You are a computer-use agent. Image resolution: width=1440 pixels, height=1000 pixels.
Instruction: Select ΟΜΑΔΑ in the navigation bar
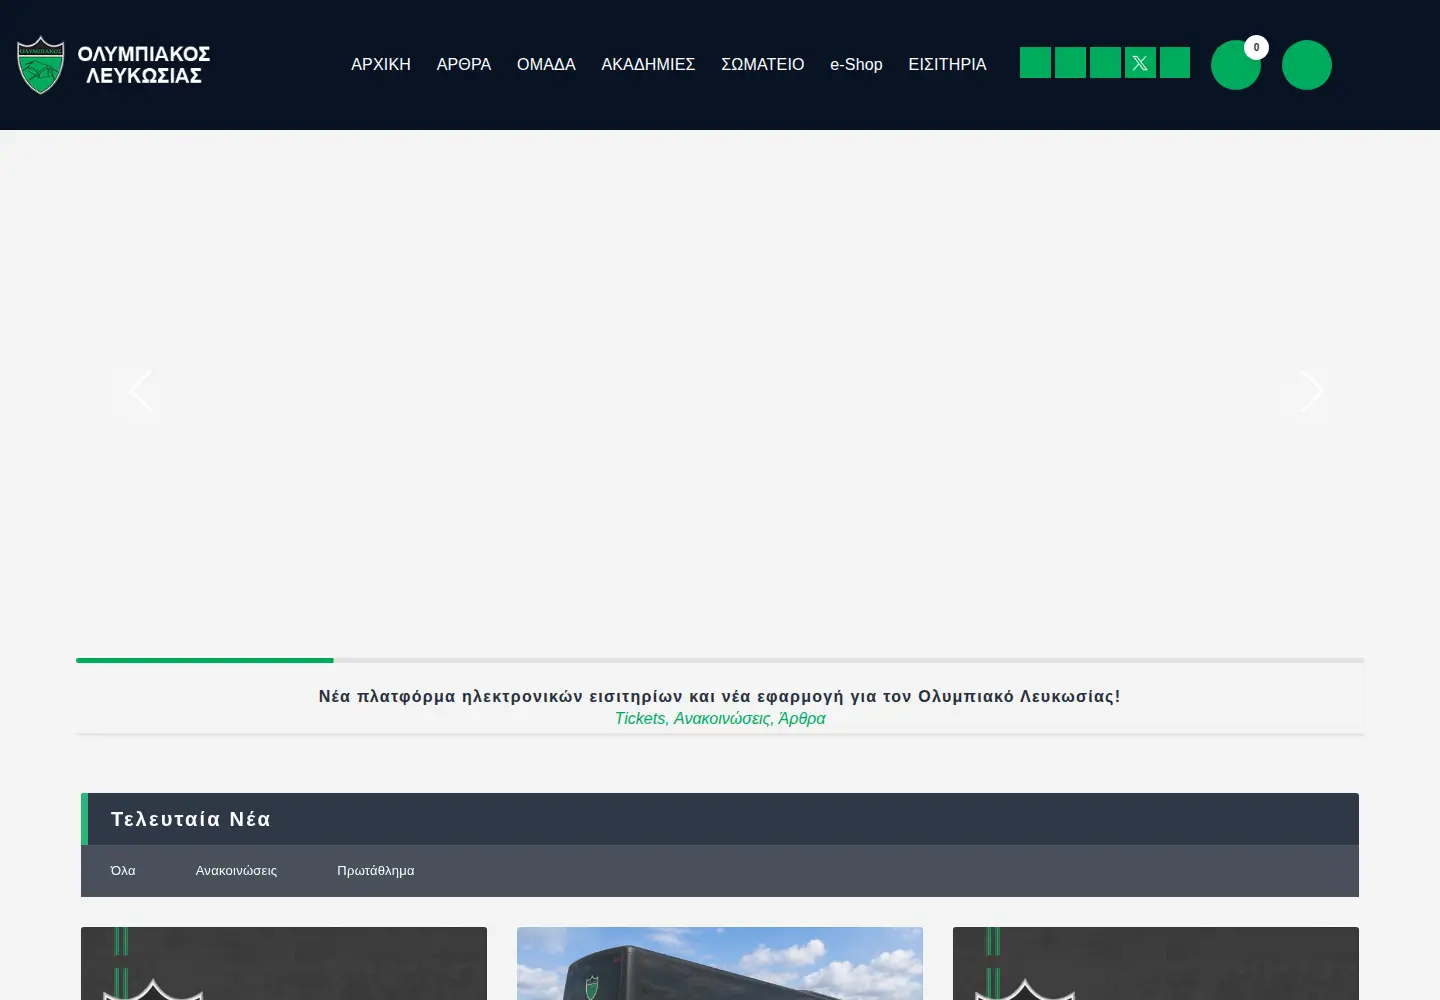(546, 64)
